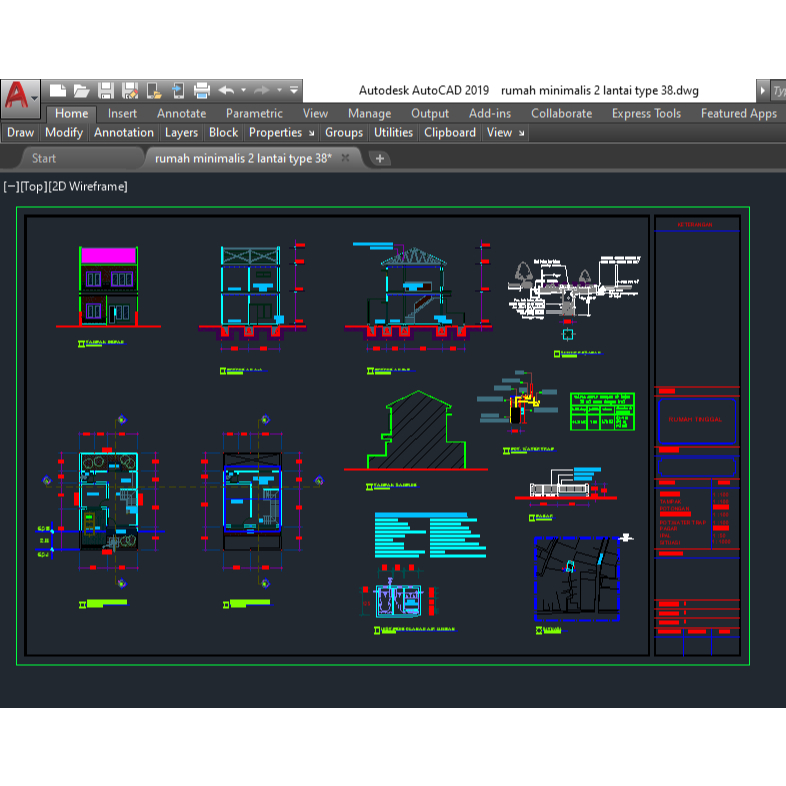Add a new drawing tab with plus button

tap(380, 159)
